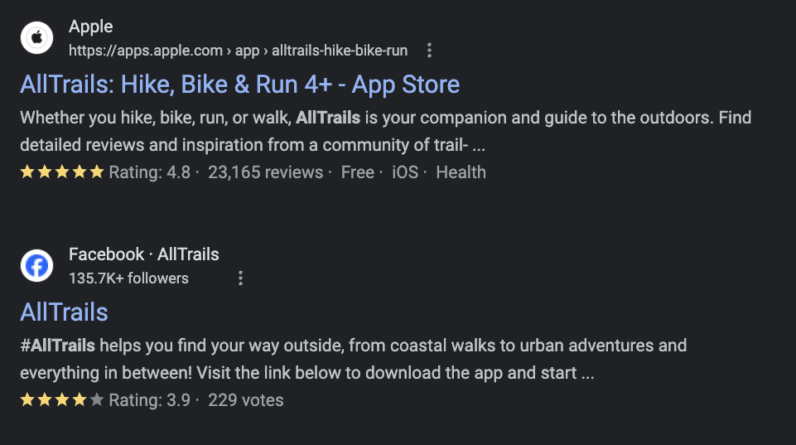This screenshot has width=796, height=445.
Task: Click the 135.7K+ followers text
Action: [128, 278]
